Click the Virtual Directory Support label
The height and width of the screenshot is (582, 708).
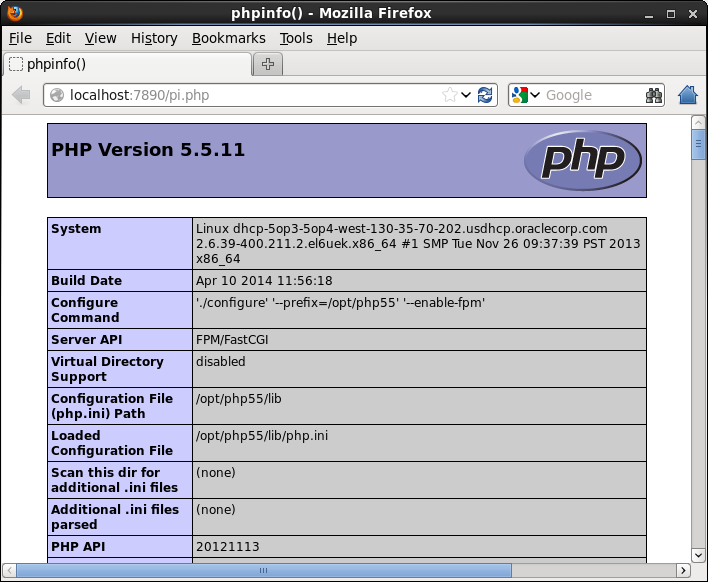coord(107,369)
